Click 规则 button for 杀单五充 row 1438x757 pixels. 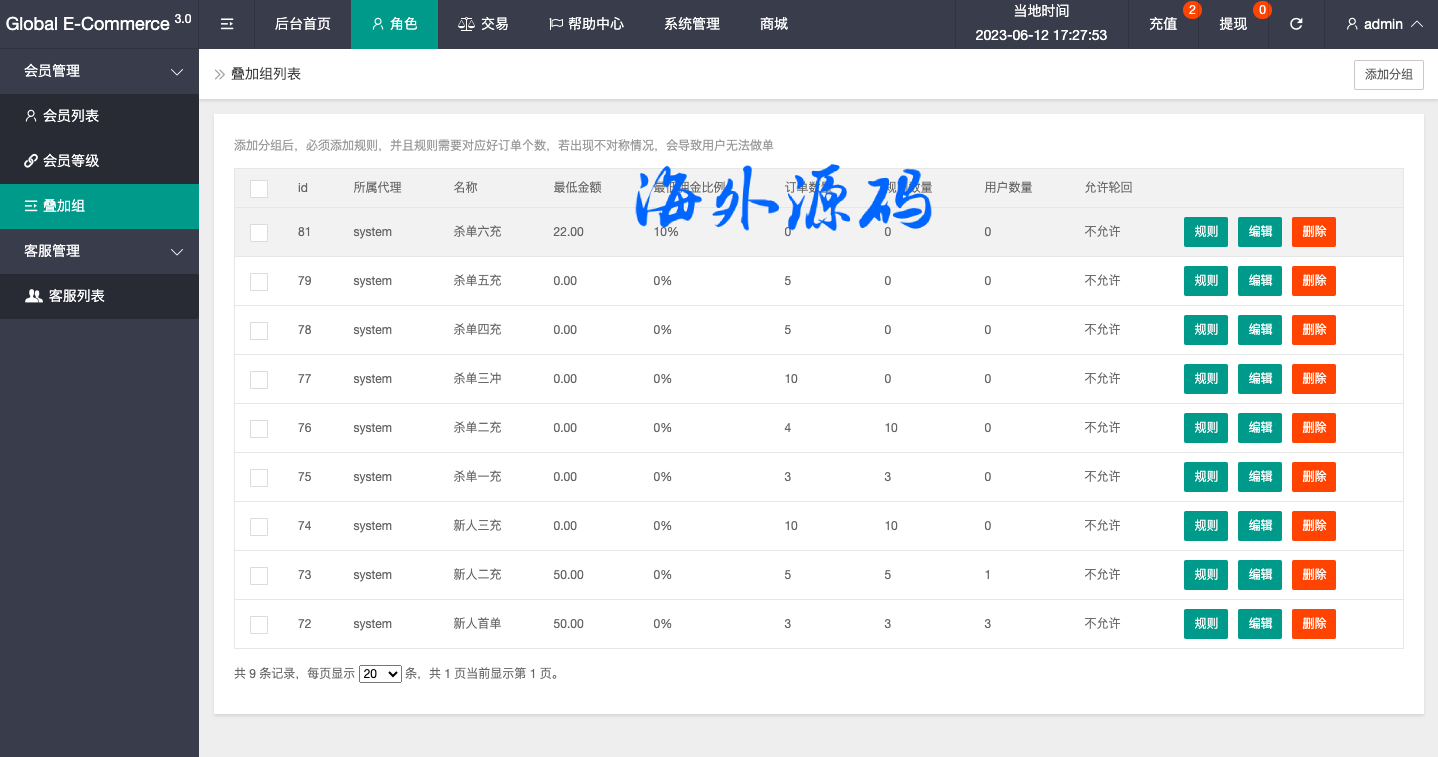point(1206,281)
